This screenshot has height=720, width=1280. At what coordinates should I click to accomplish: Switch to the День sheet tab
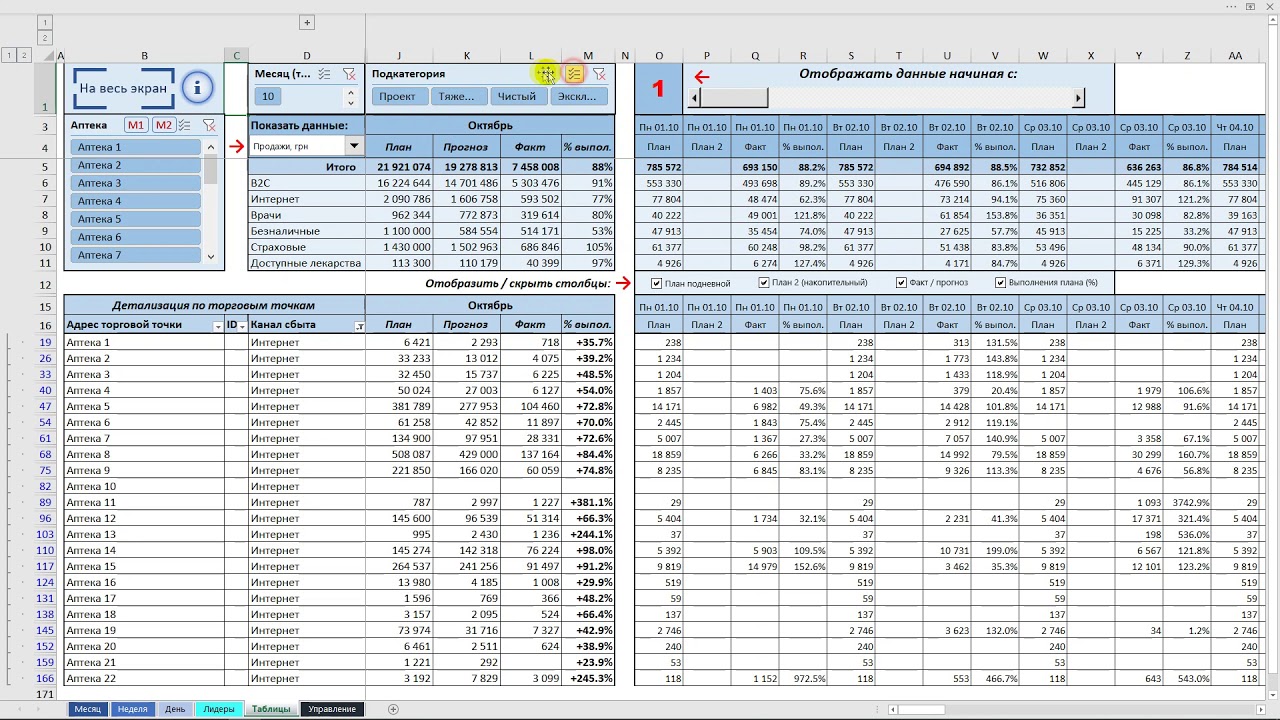tap(175, 709)
